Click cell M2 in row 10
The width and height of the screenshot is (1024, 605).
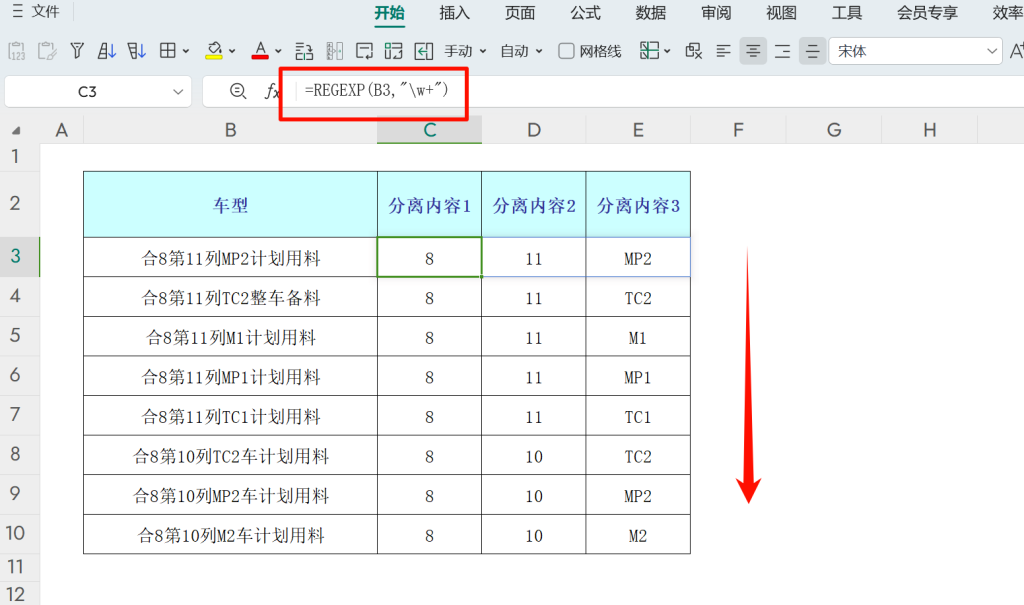click(638, 535)
